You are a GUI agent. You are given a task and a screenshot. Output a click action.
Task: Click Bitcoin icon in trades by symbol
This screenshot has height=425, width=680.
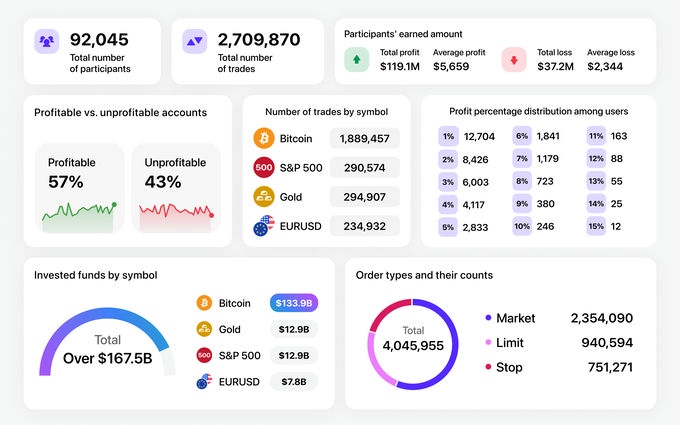click(x=264, y=138)
